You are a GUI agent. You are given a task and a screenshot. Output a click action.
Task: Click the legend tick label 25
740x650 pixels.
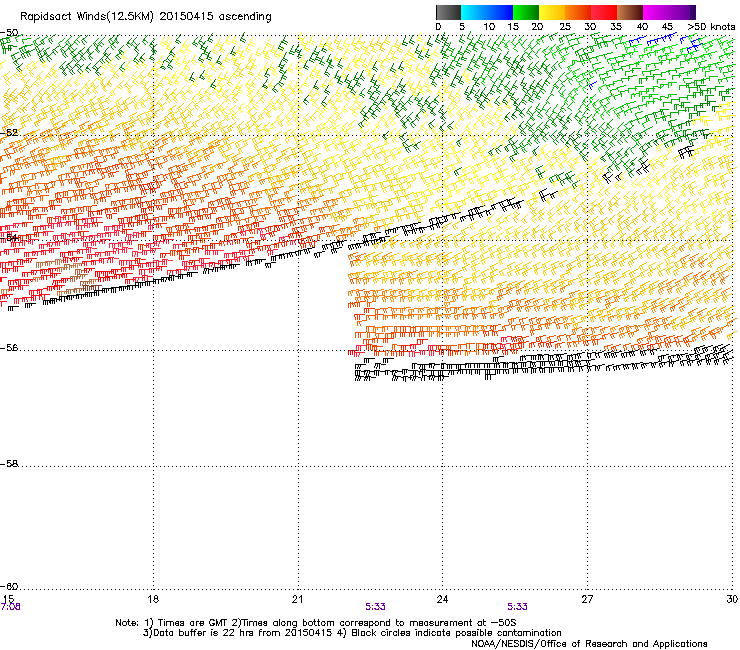(x=565, y=27)
